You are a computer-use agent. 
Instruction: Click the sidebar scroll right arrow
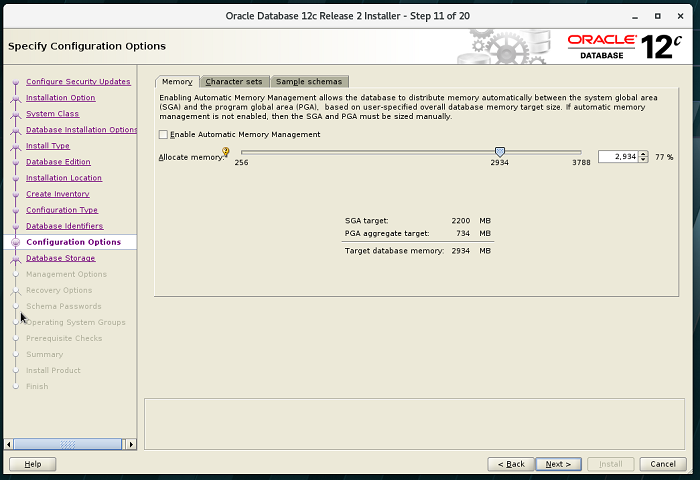click(x=130, y=444)
